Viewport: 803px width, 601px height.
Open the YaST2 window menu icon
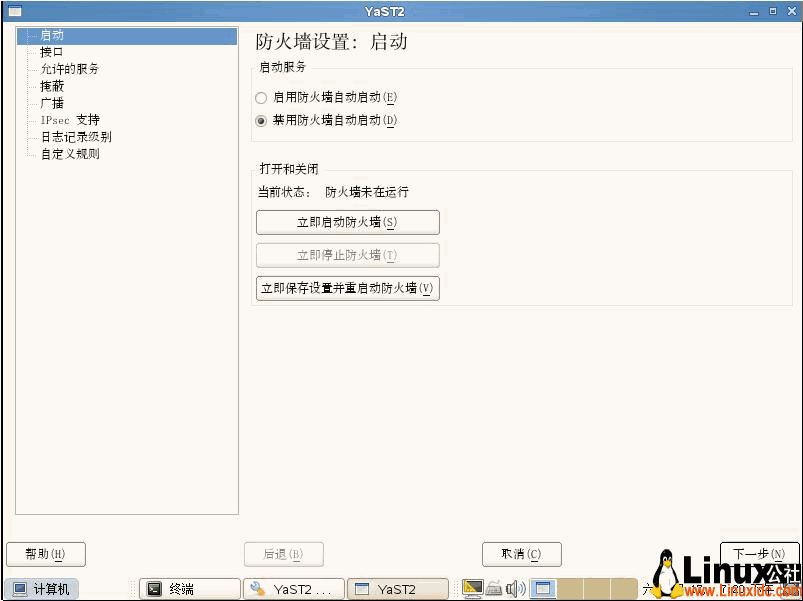pos(15,11)
